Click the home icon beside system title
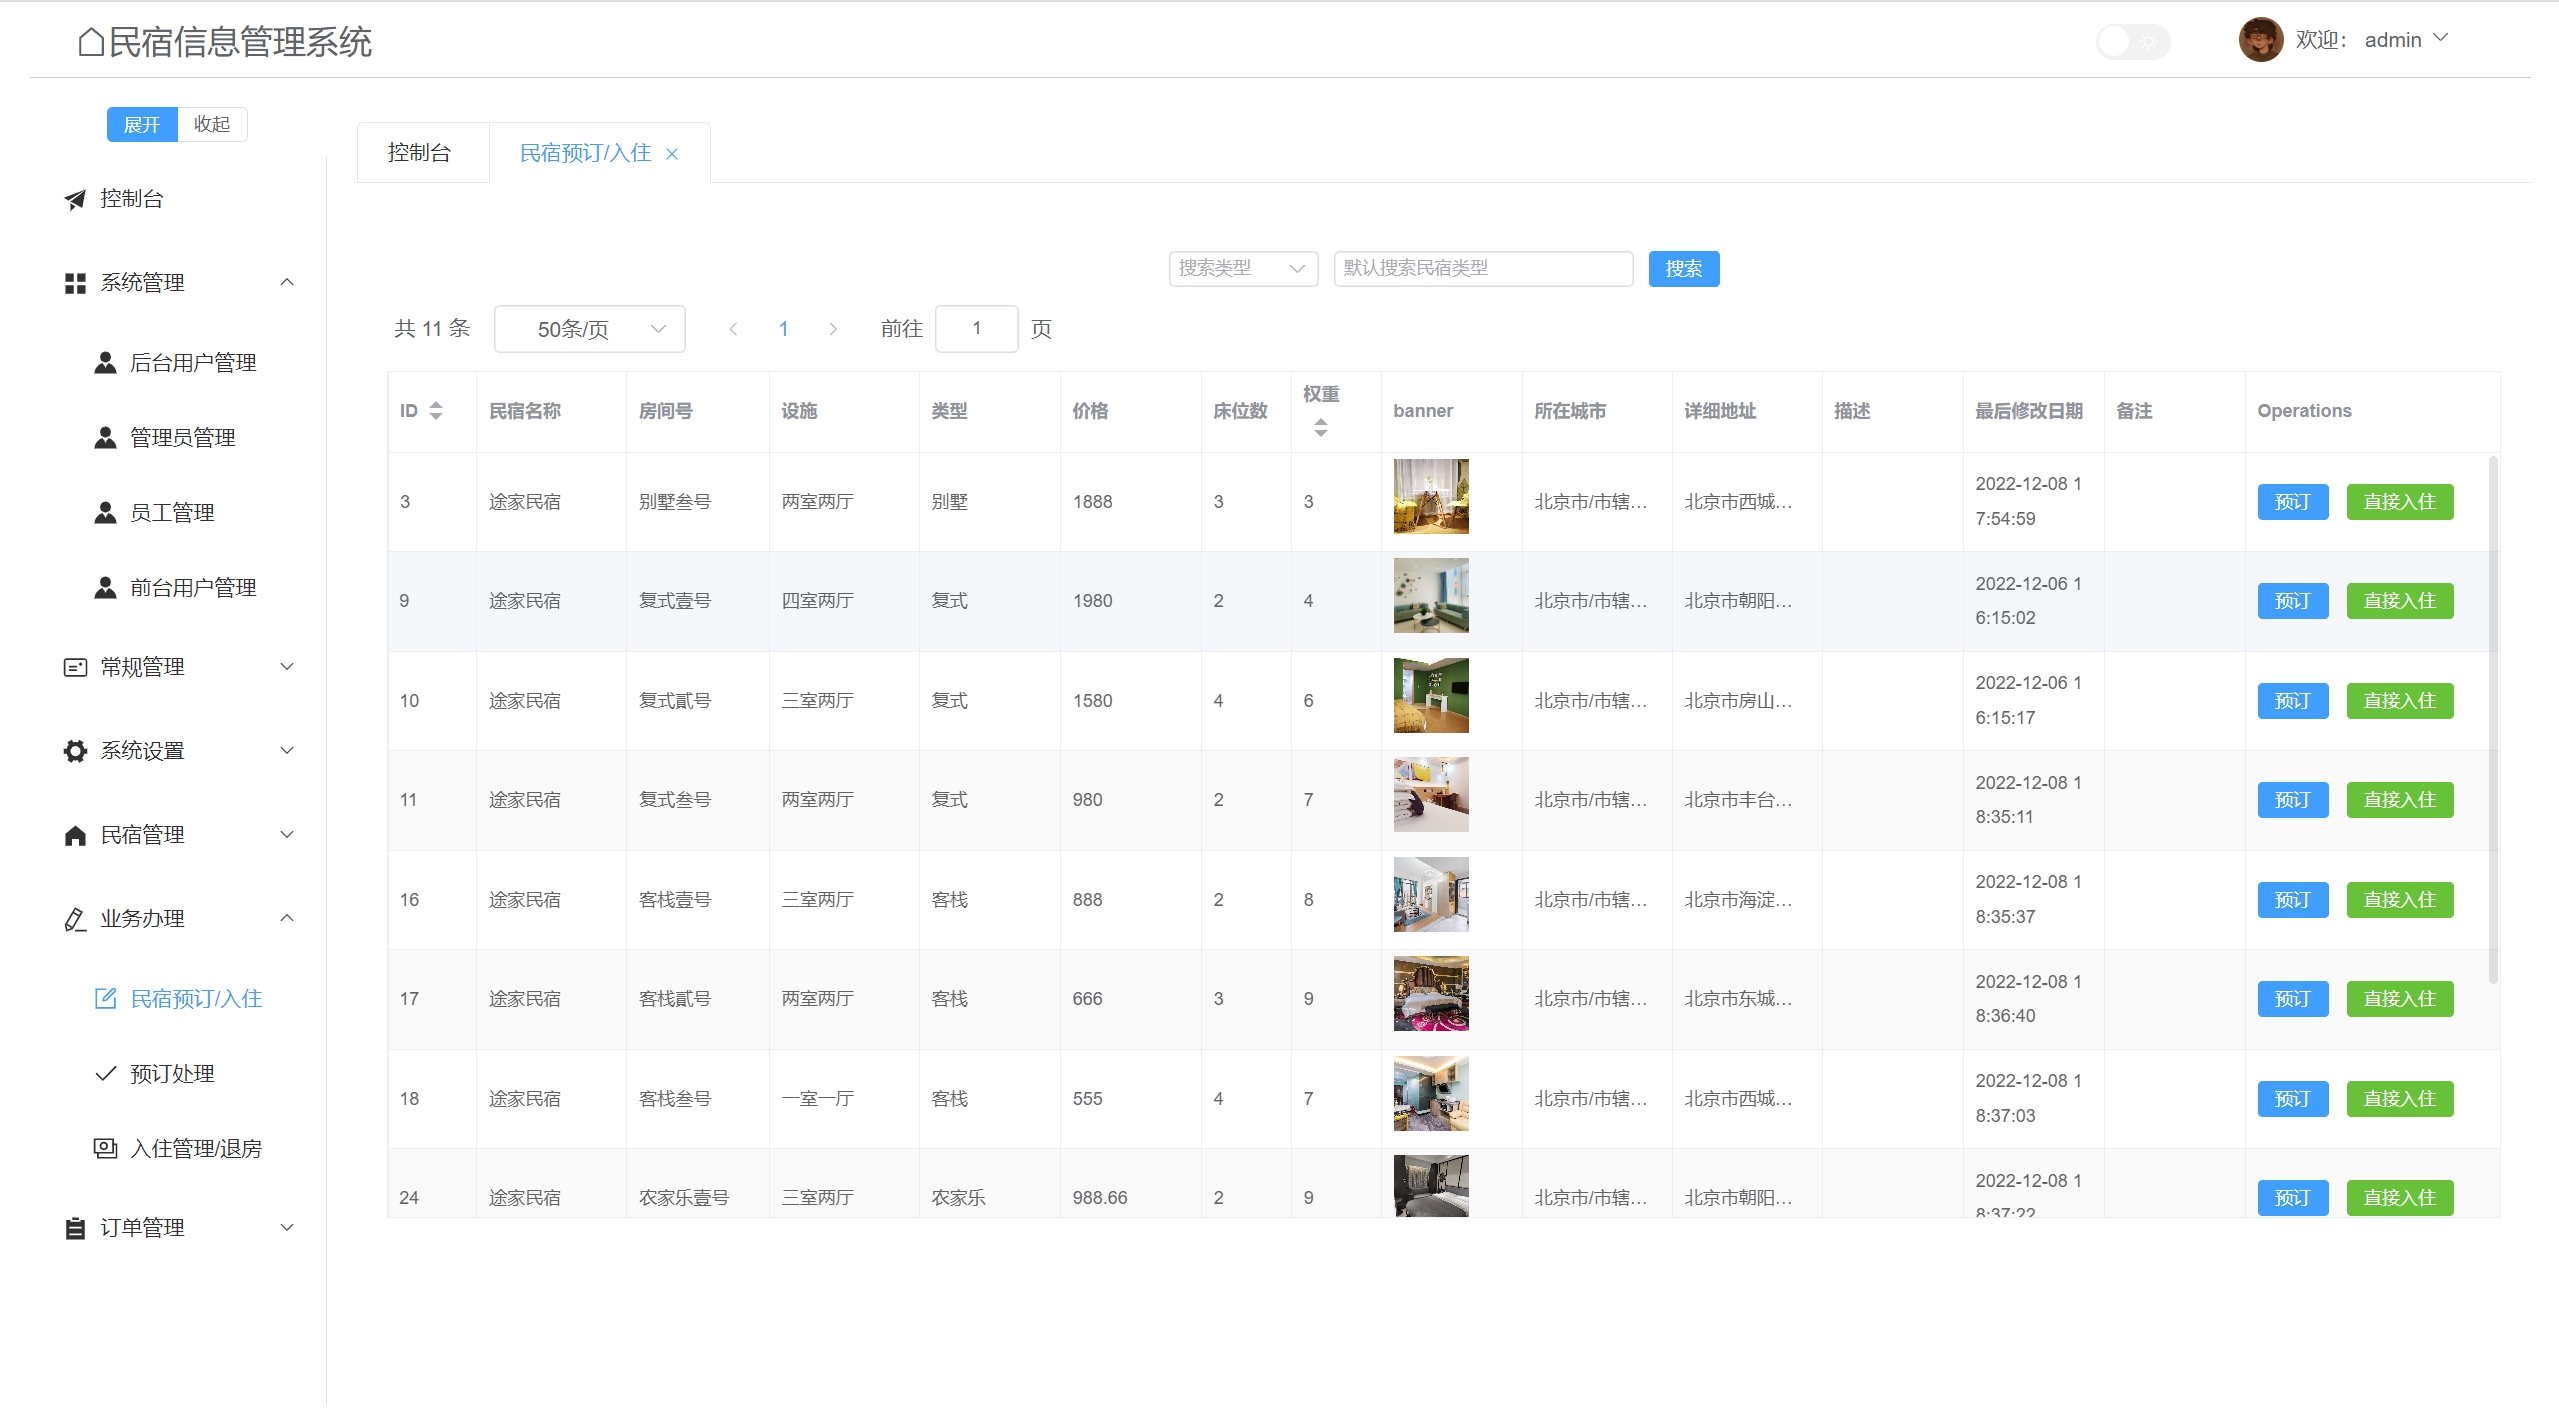Image resolution: width=2559 pixels, height=1414 pixels. [91, 42]
